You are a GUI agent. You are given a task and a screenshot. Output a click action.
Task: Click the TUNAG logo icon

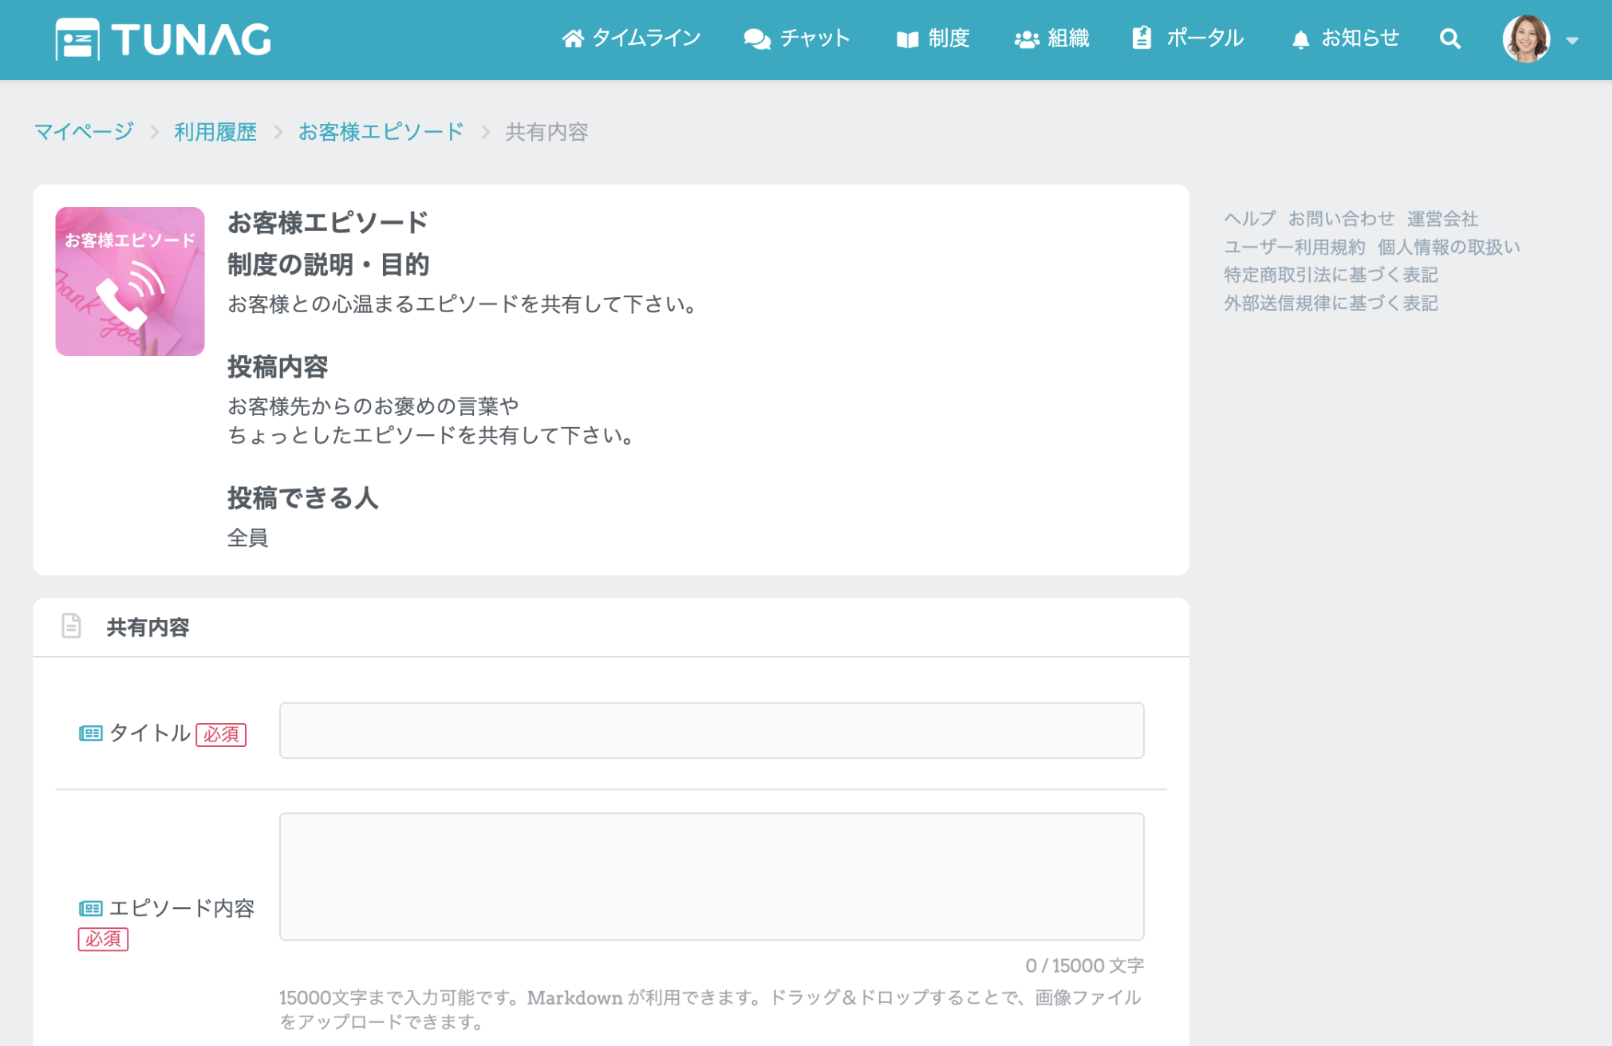(x=77, y=40)
